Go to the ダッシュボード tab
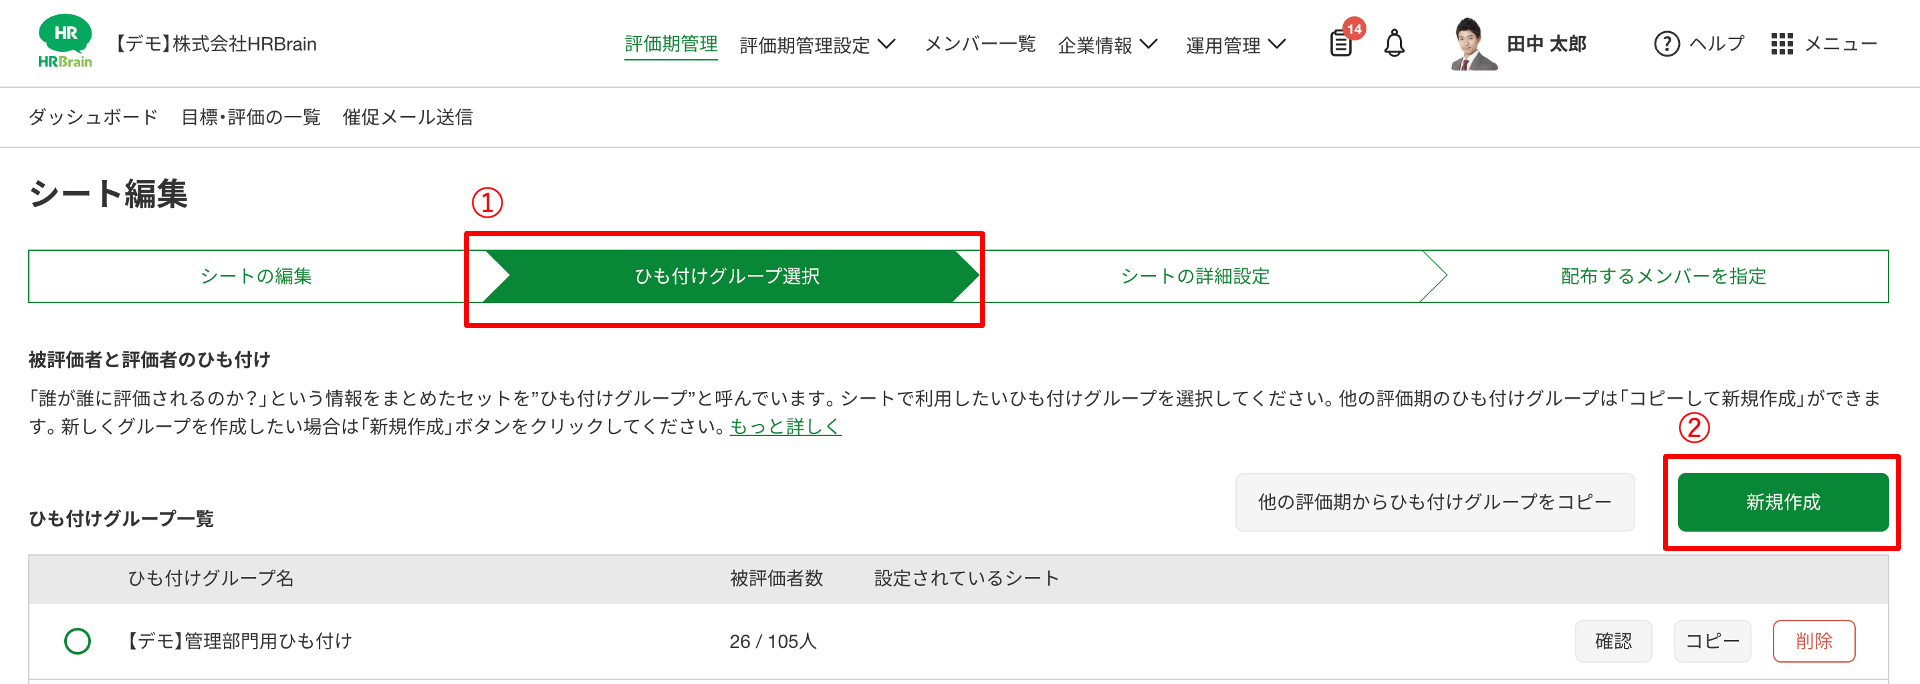 point(93,117)
